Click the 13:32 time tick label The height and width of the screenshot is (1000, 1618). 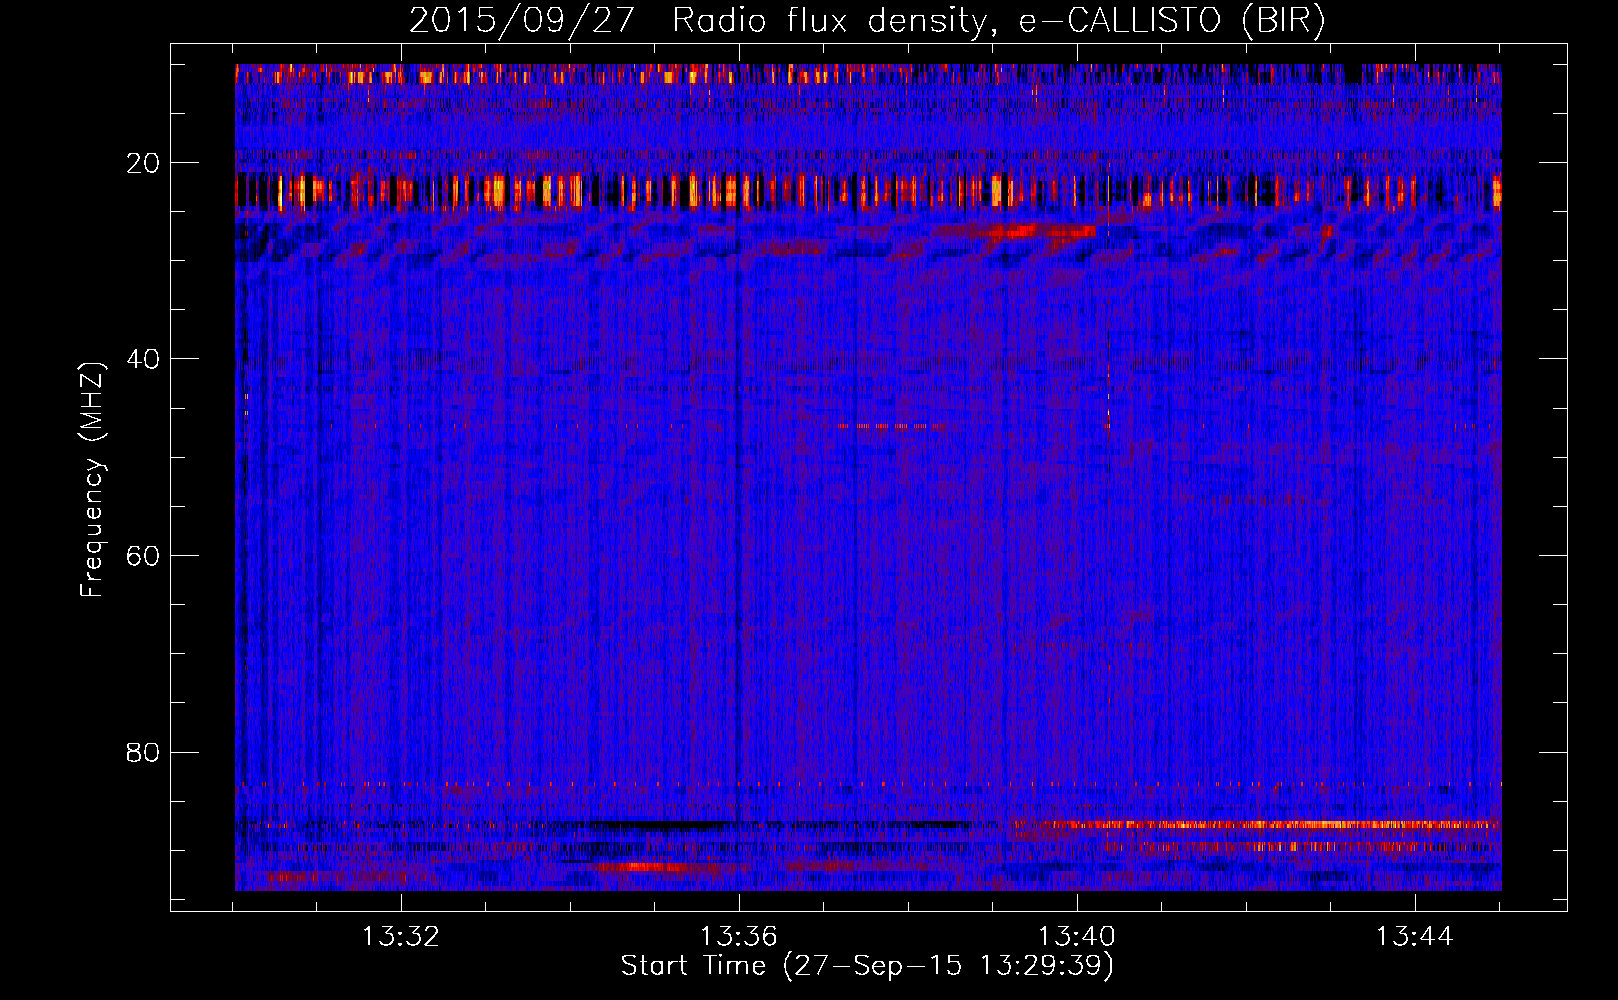tap(401, 936)
